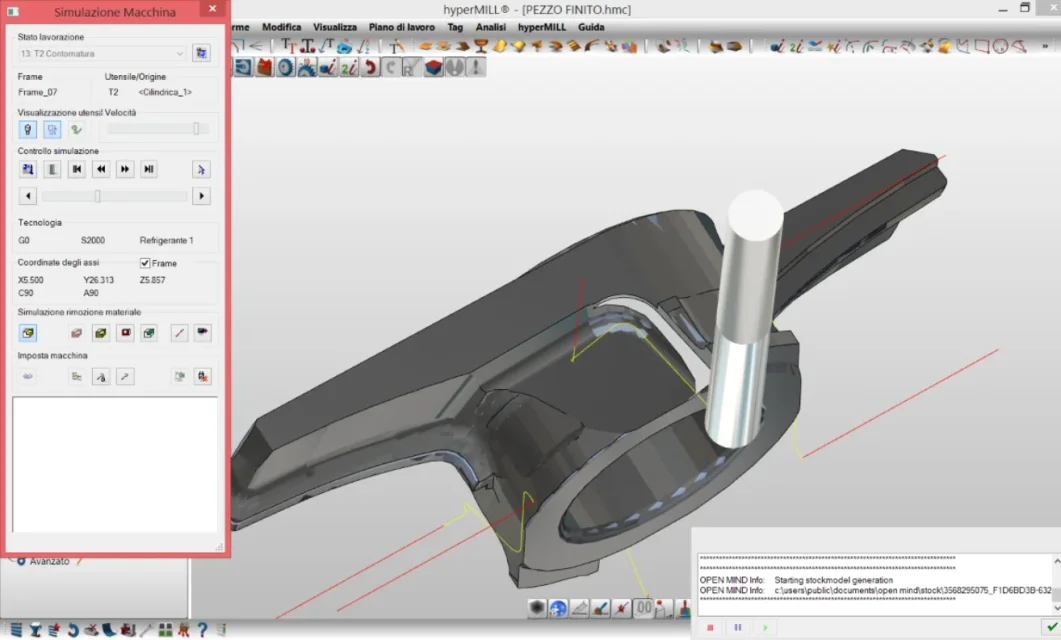The height and width of the screenshot is (640, 1061).
Task: Step simulation position right with arrow button
Action: pyautogui.click(x=201, y=196)
